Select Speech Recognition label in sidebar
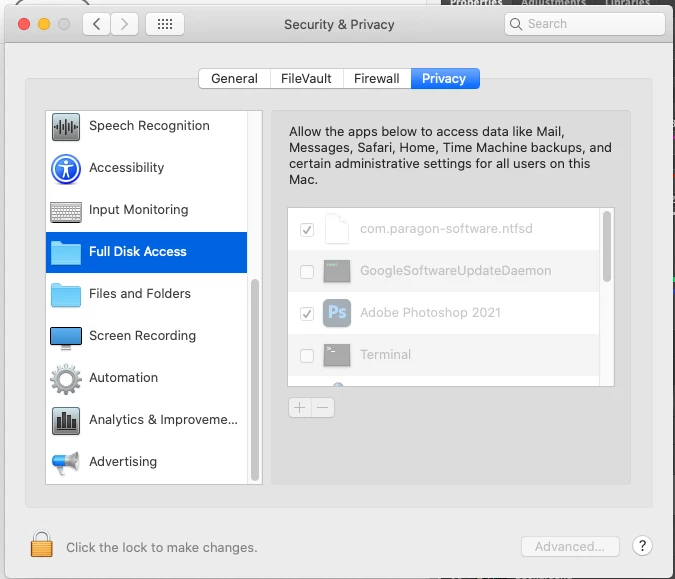675x579 pixels. tap(149, 126)
